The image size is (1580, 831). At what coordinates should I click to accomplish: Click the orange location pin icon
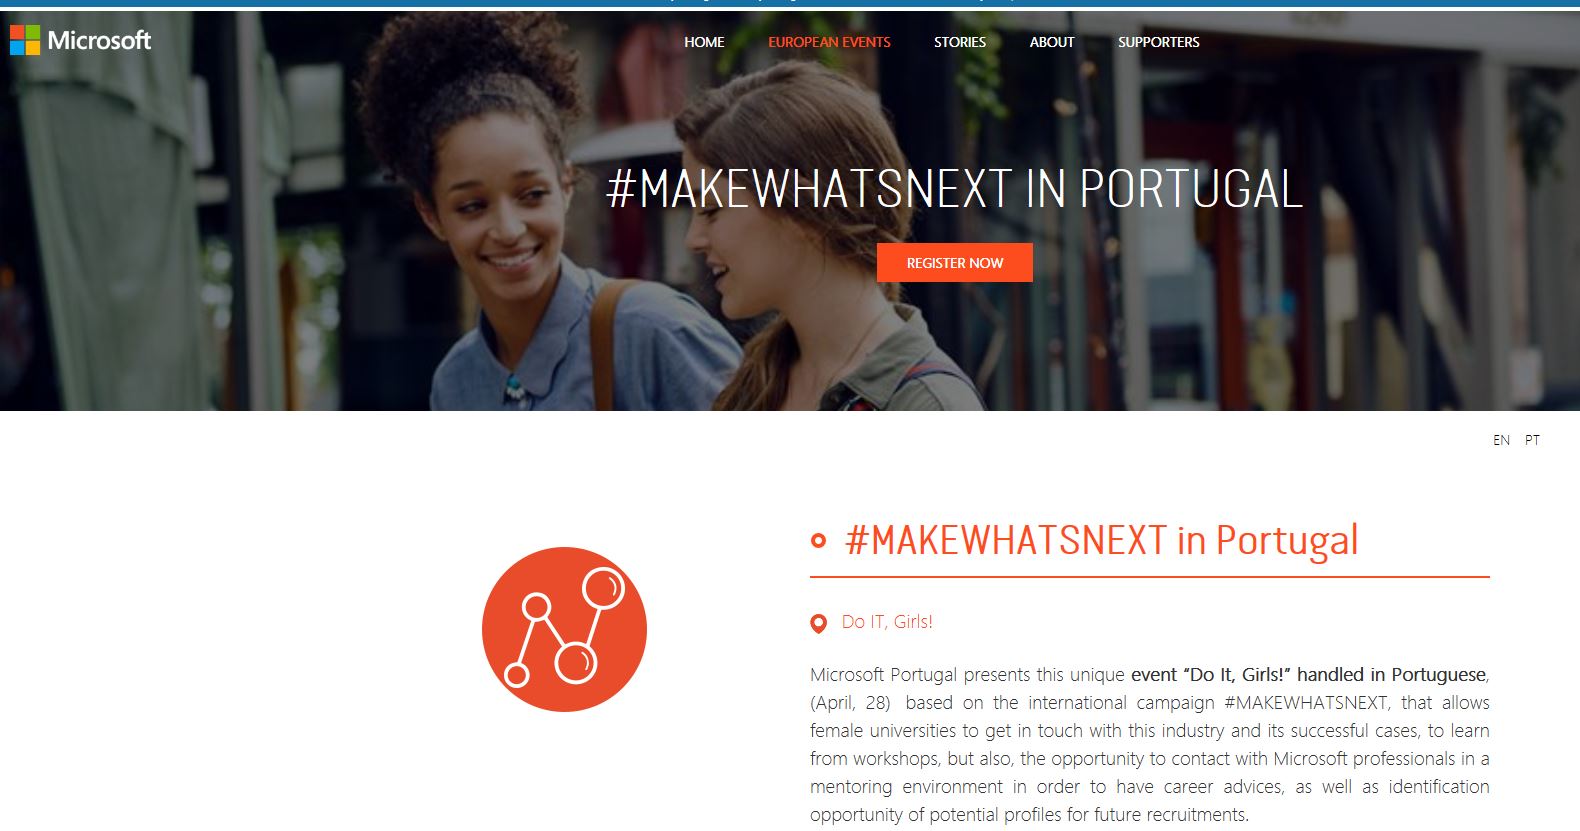(x=818, y=624)
